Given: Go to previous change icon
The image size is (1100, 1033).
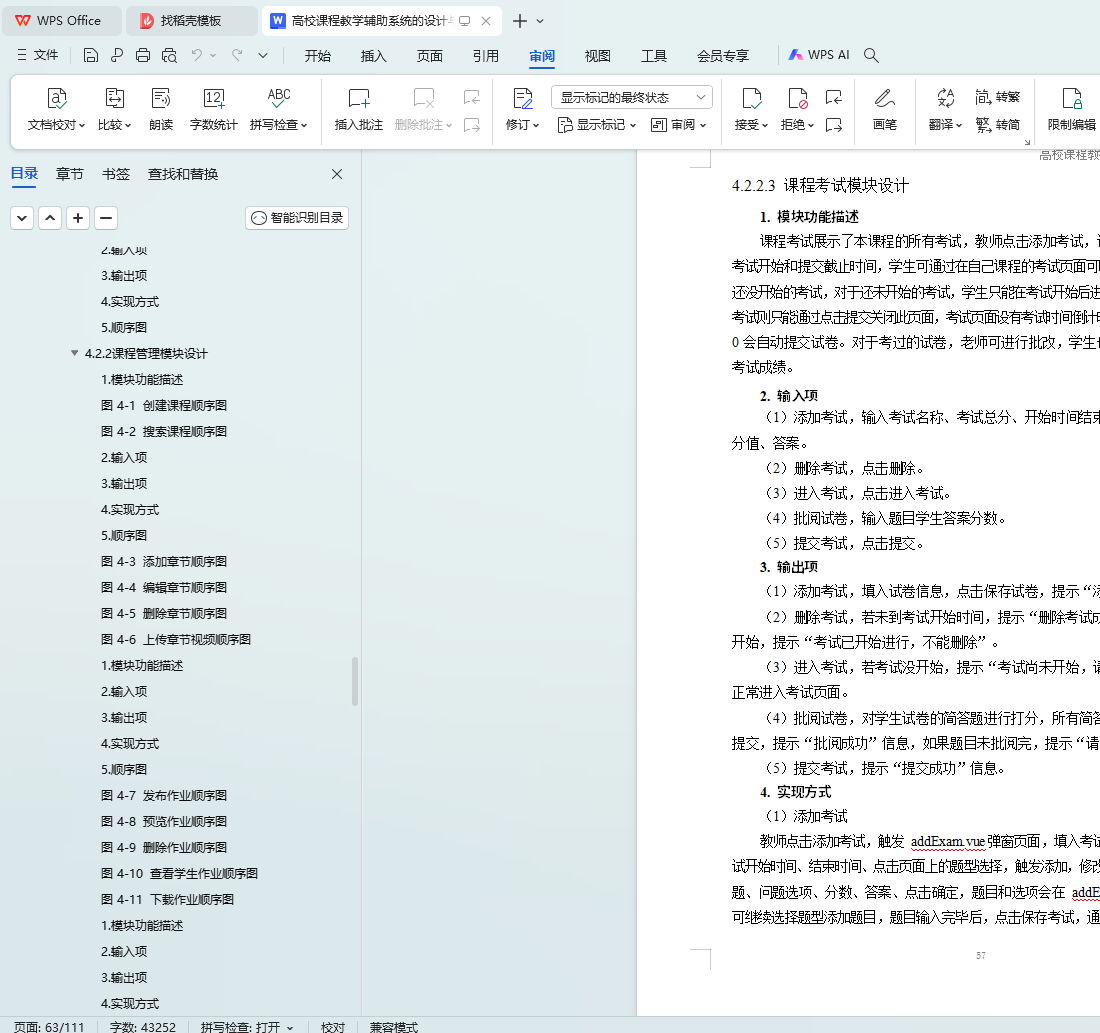Looking at the screenshot, I should pyautogui.click(x=833, y=98).
